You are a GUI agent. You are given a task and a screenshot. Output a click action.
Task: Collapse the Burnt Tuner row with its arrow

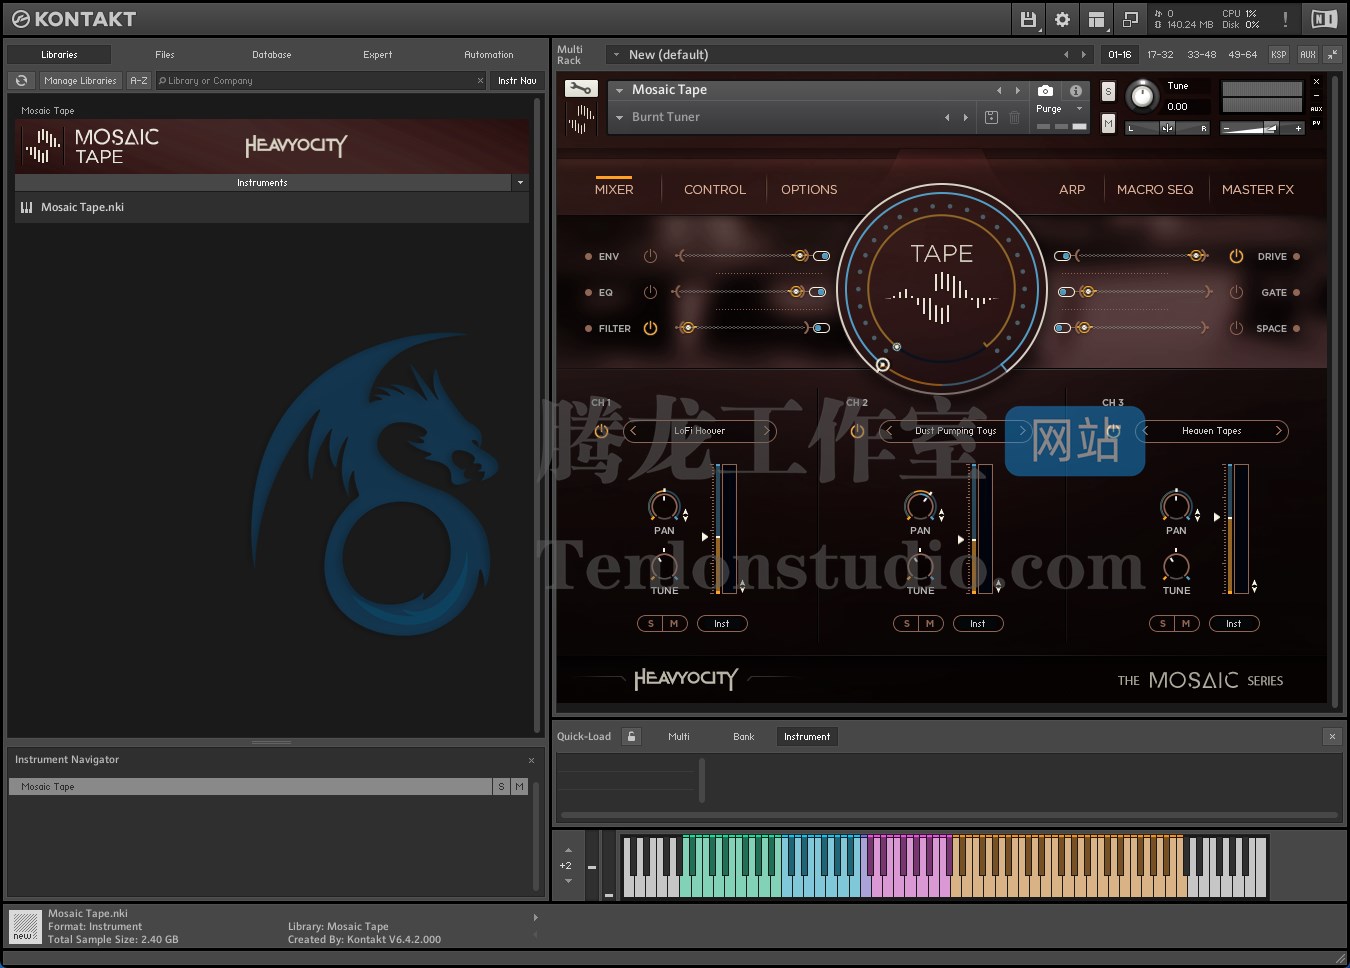(x=620, y=117)
